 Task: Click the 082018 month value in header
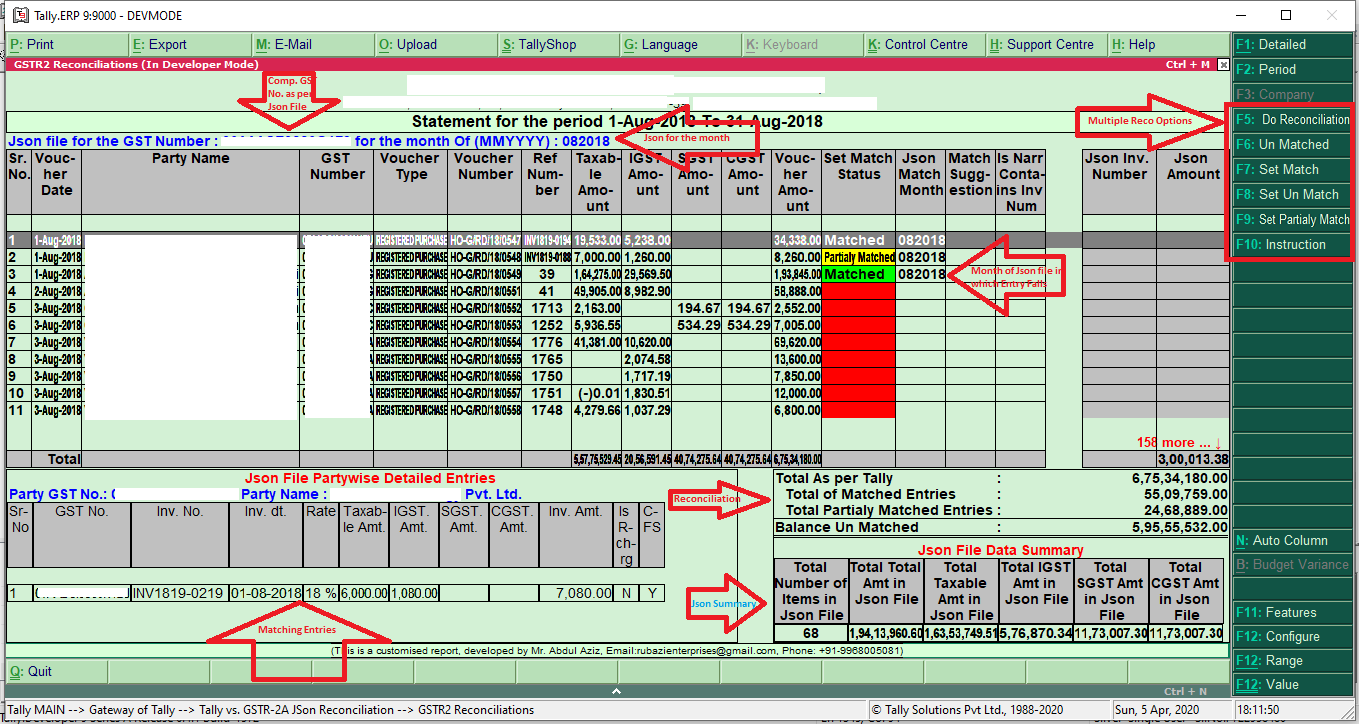(x=586, y=141)
